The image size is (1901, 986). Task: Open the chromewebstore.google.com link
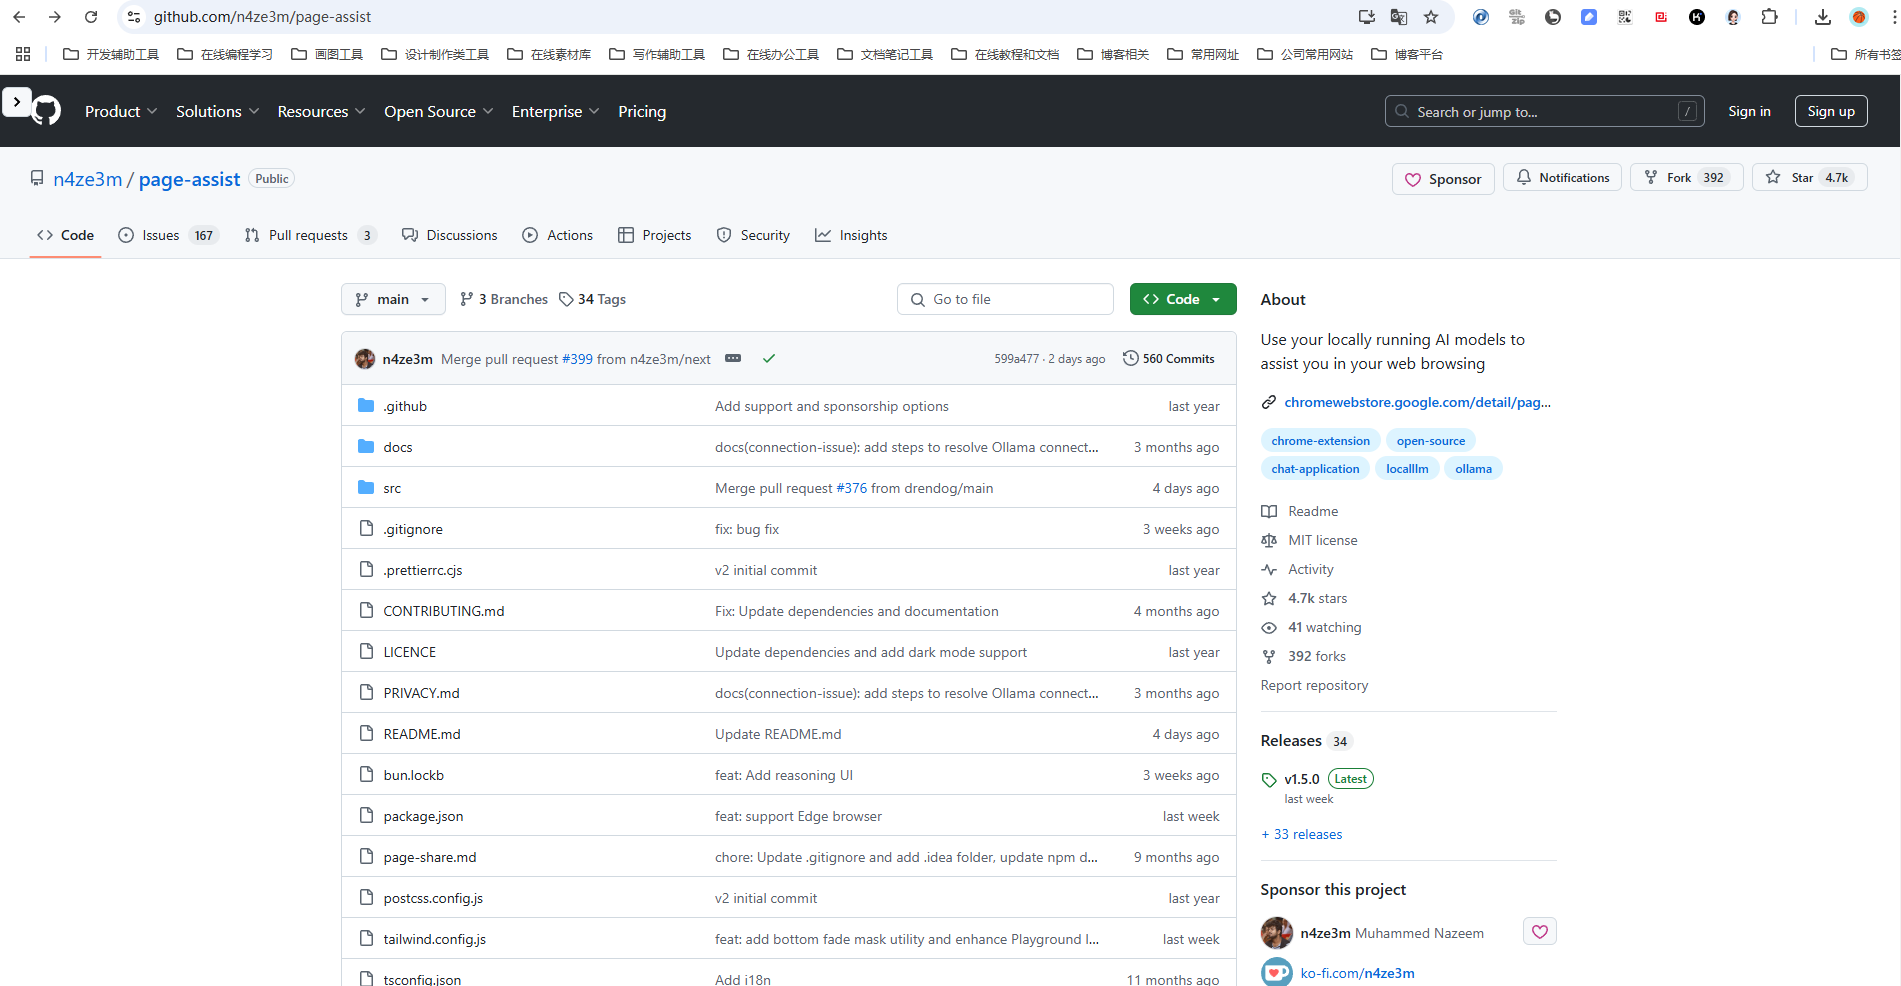1417,402
